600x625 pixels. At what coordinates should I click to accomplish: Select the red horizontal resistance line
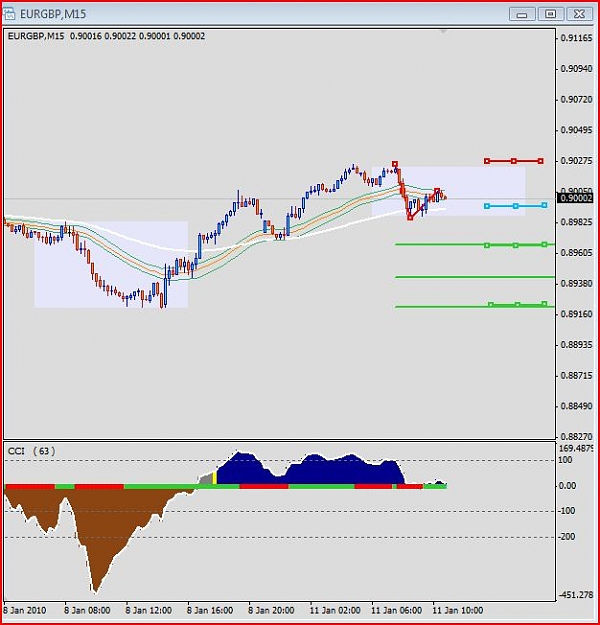click(513, 161)
